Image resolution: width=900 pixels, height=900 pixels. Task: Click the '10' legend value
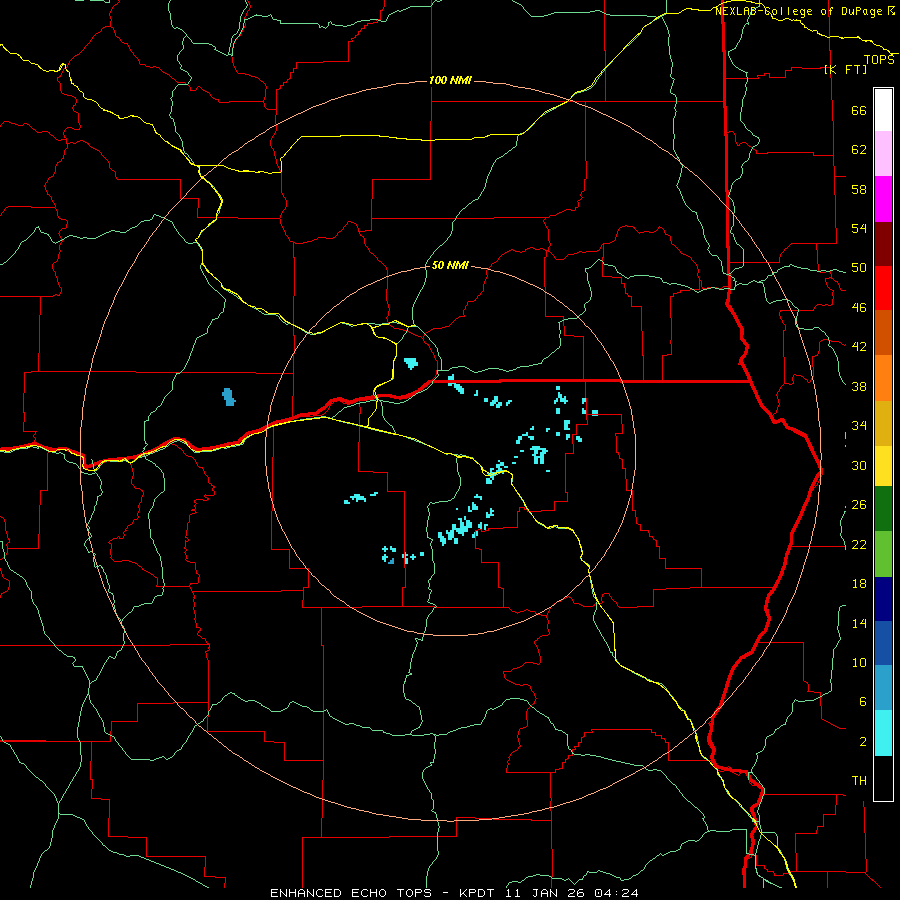click(859, 663)
